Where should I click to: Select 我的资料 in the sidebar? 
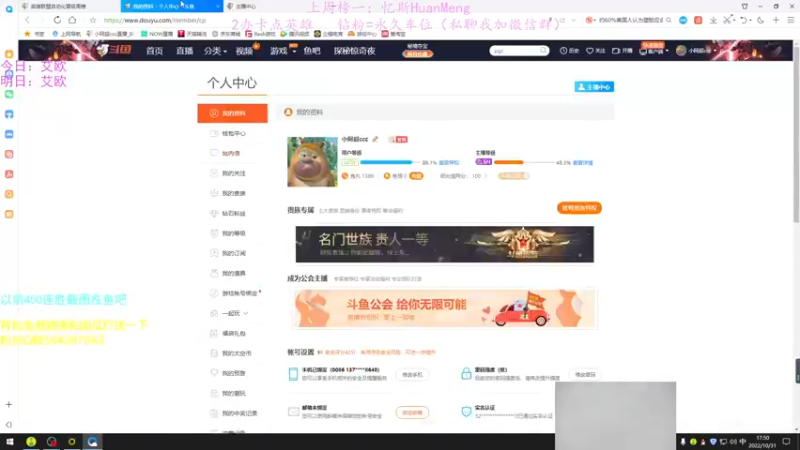[232, 113]
